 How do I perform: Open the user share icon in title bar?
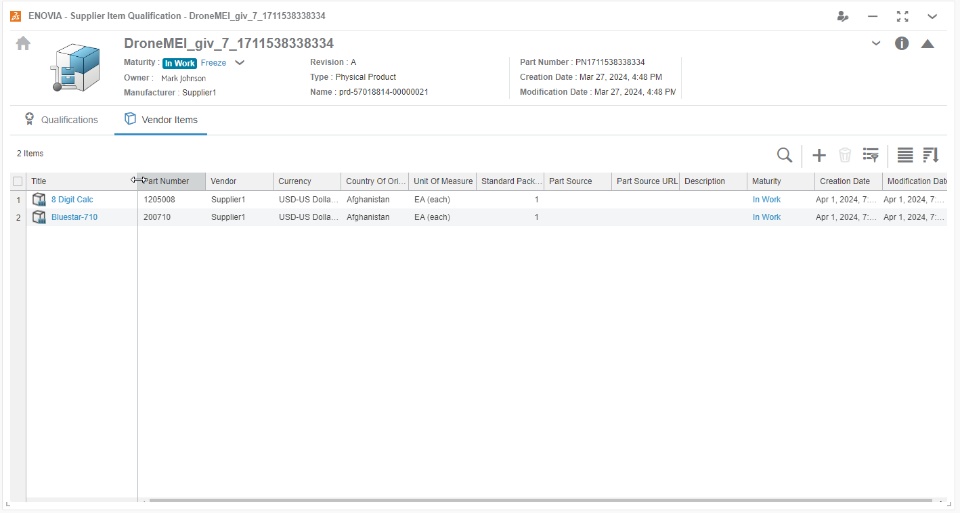tap(843, 17)
